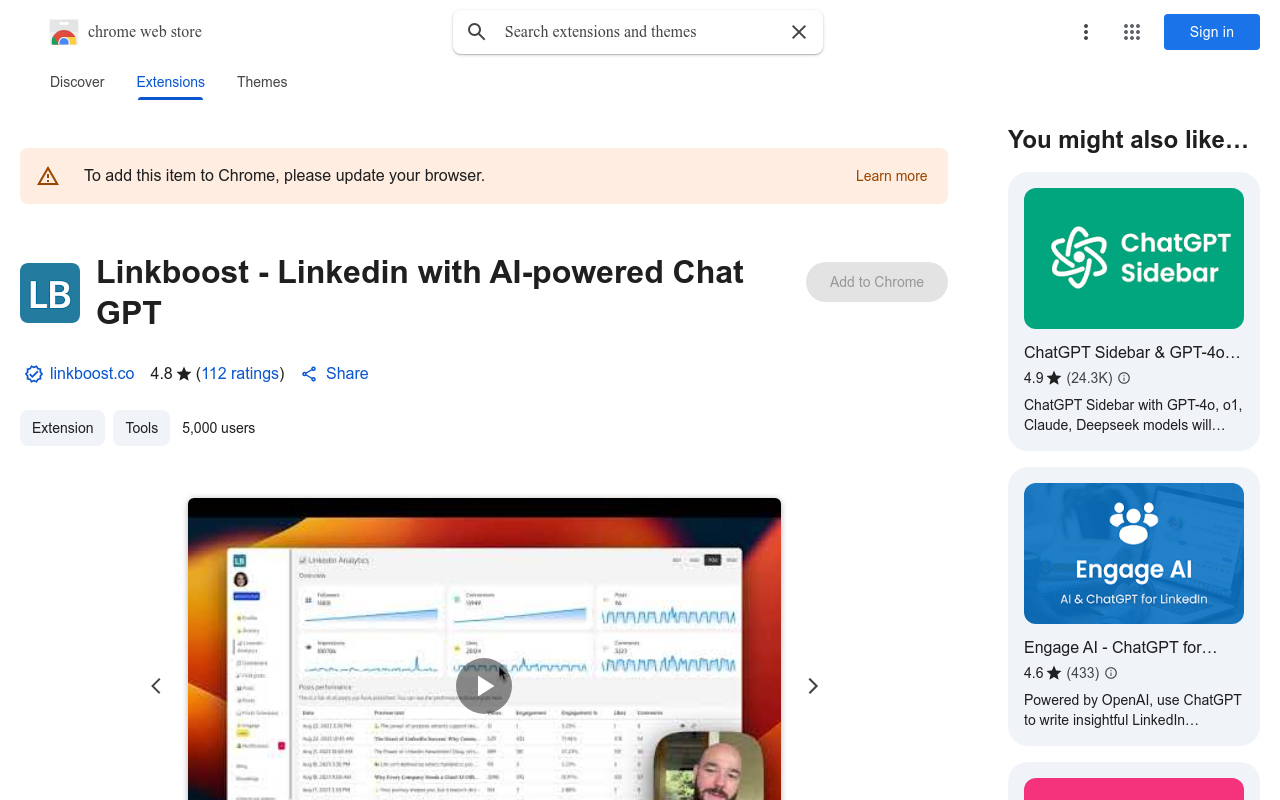
Task: Open the Themes tab
Action: tap(262, 82)
